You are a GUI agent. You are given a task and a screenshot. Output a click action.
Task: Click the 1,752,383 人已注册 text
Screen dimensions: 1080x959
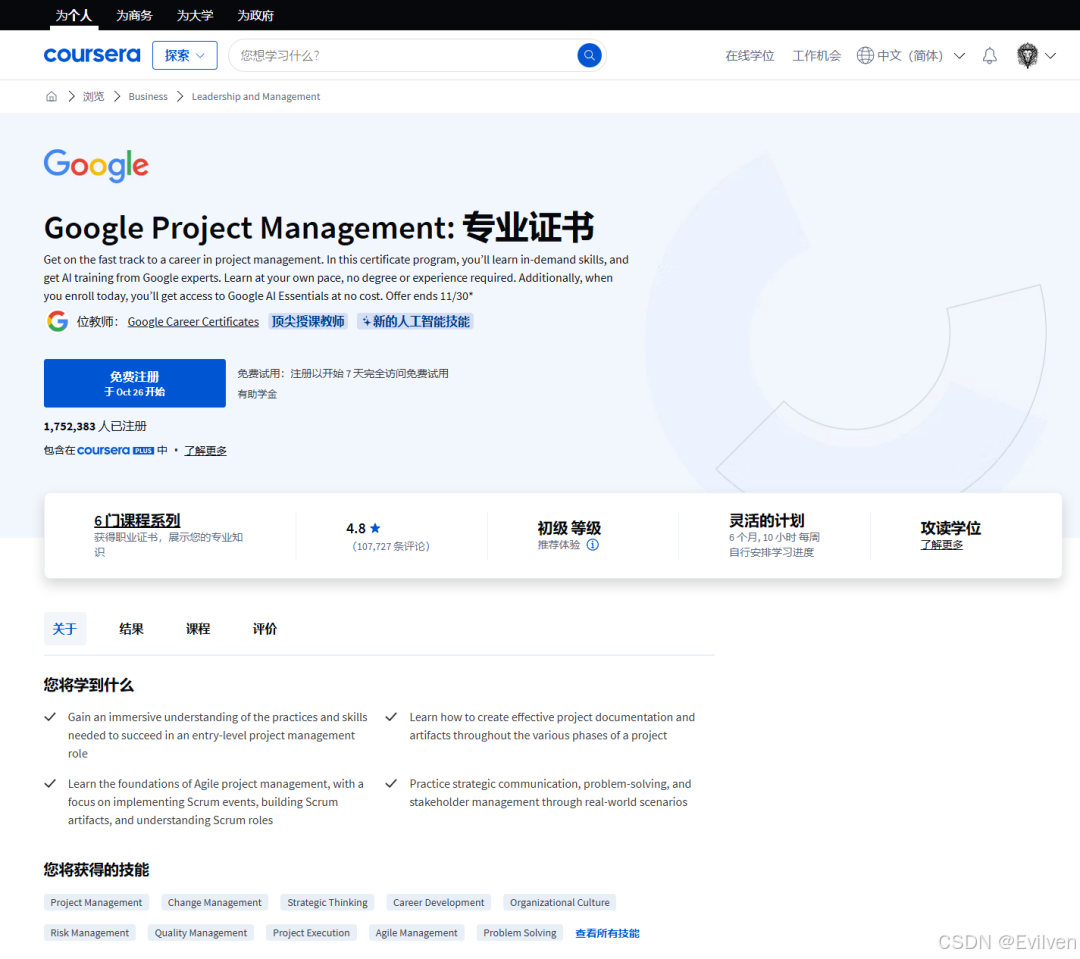pyautogui.click(x=95, y=426)
